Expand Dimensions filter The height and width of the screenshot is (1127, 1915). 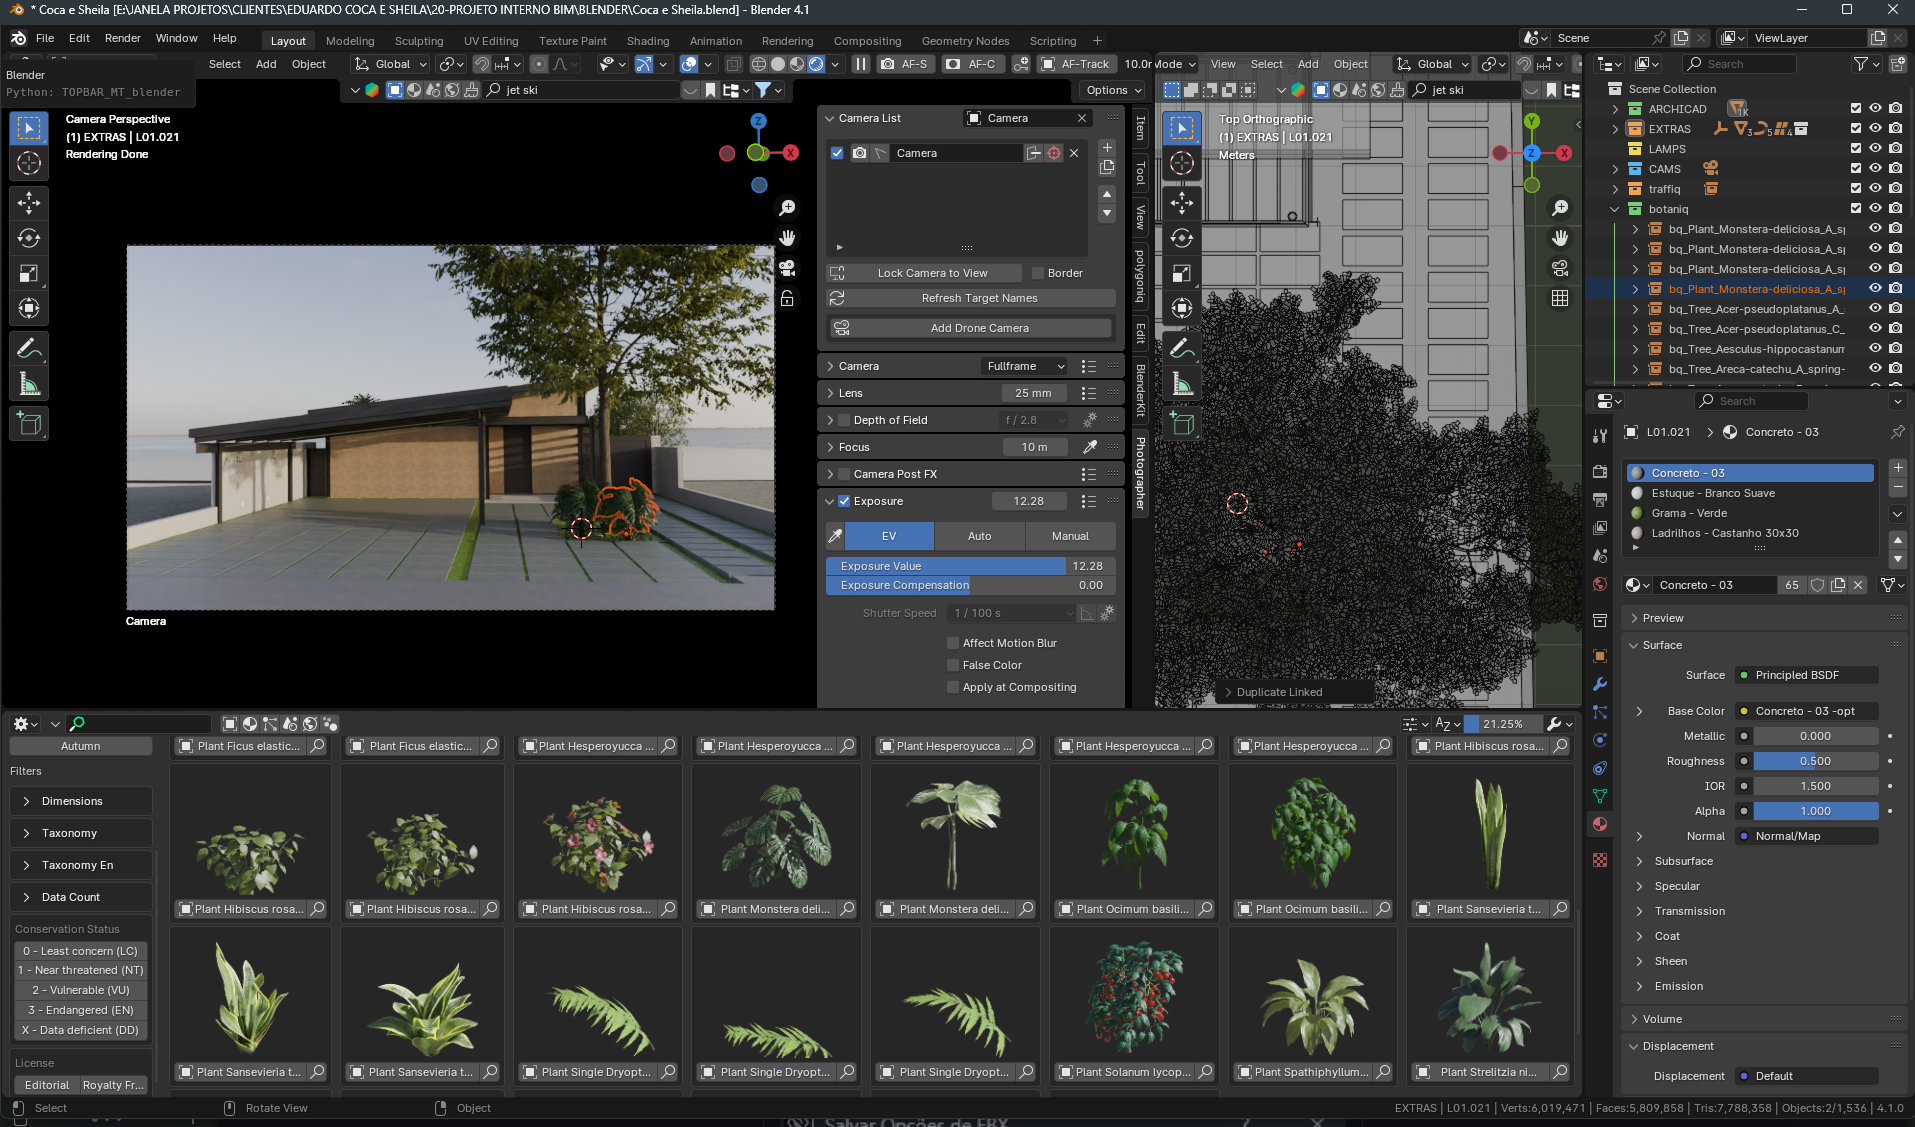tap(81, 801)
